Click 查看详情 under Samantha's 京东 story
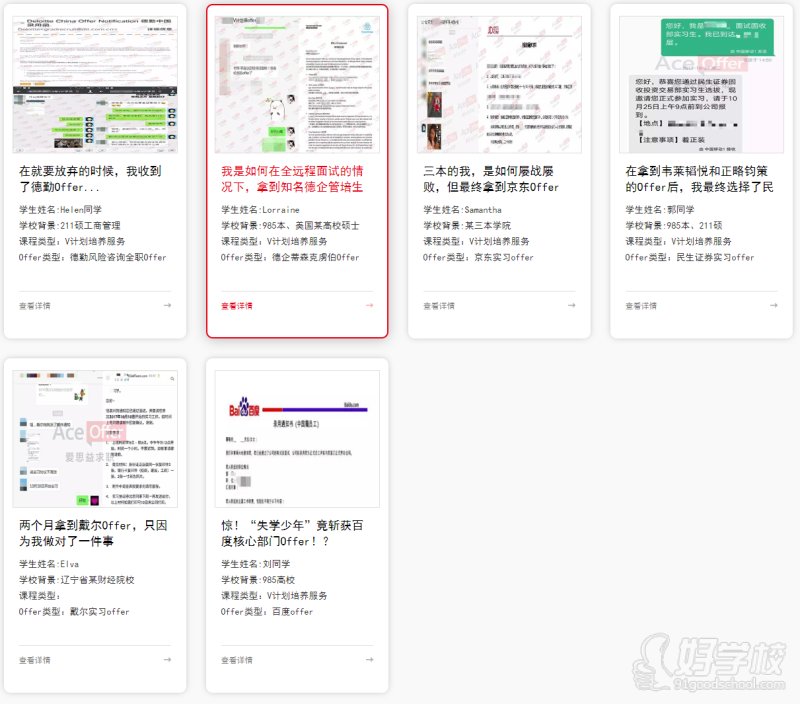The image size is (800, 704). coord(439,305)
